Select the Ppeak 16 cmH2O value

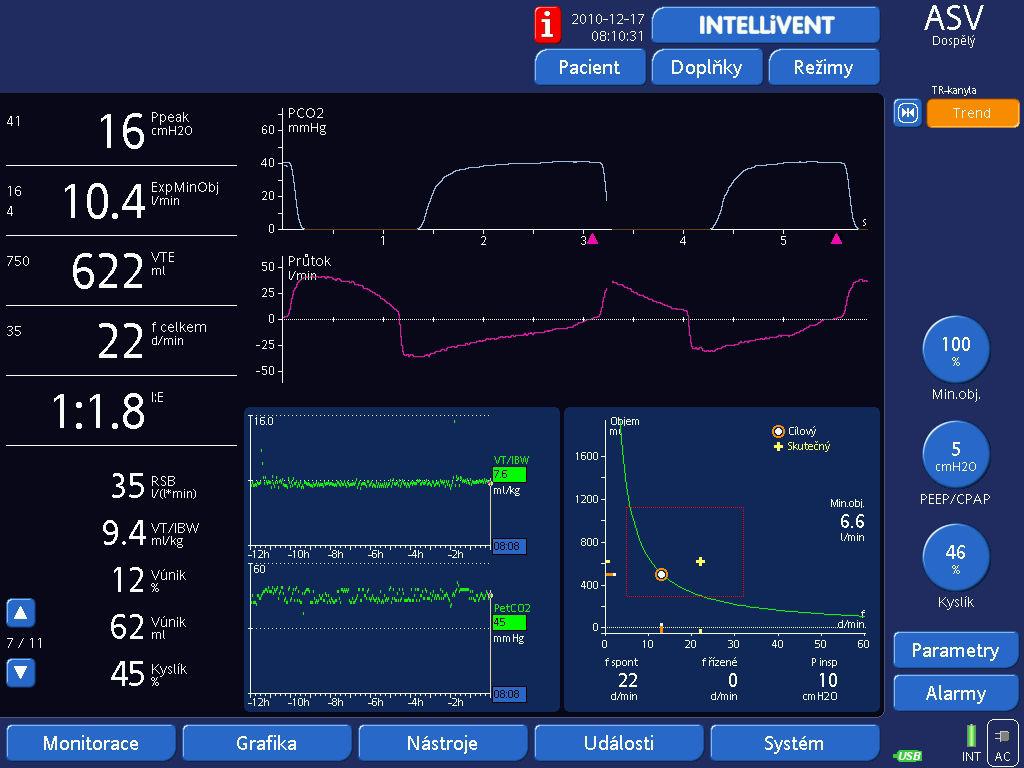(x=121, y=131)
